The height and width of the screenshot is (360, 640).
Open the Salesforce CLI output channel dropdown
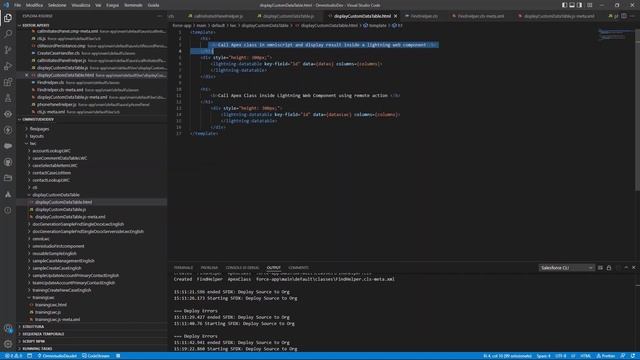(566, 268)
